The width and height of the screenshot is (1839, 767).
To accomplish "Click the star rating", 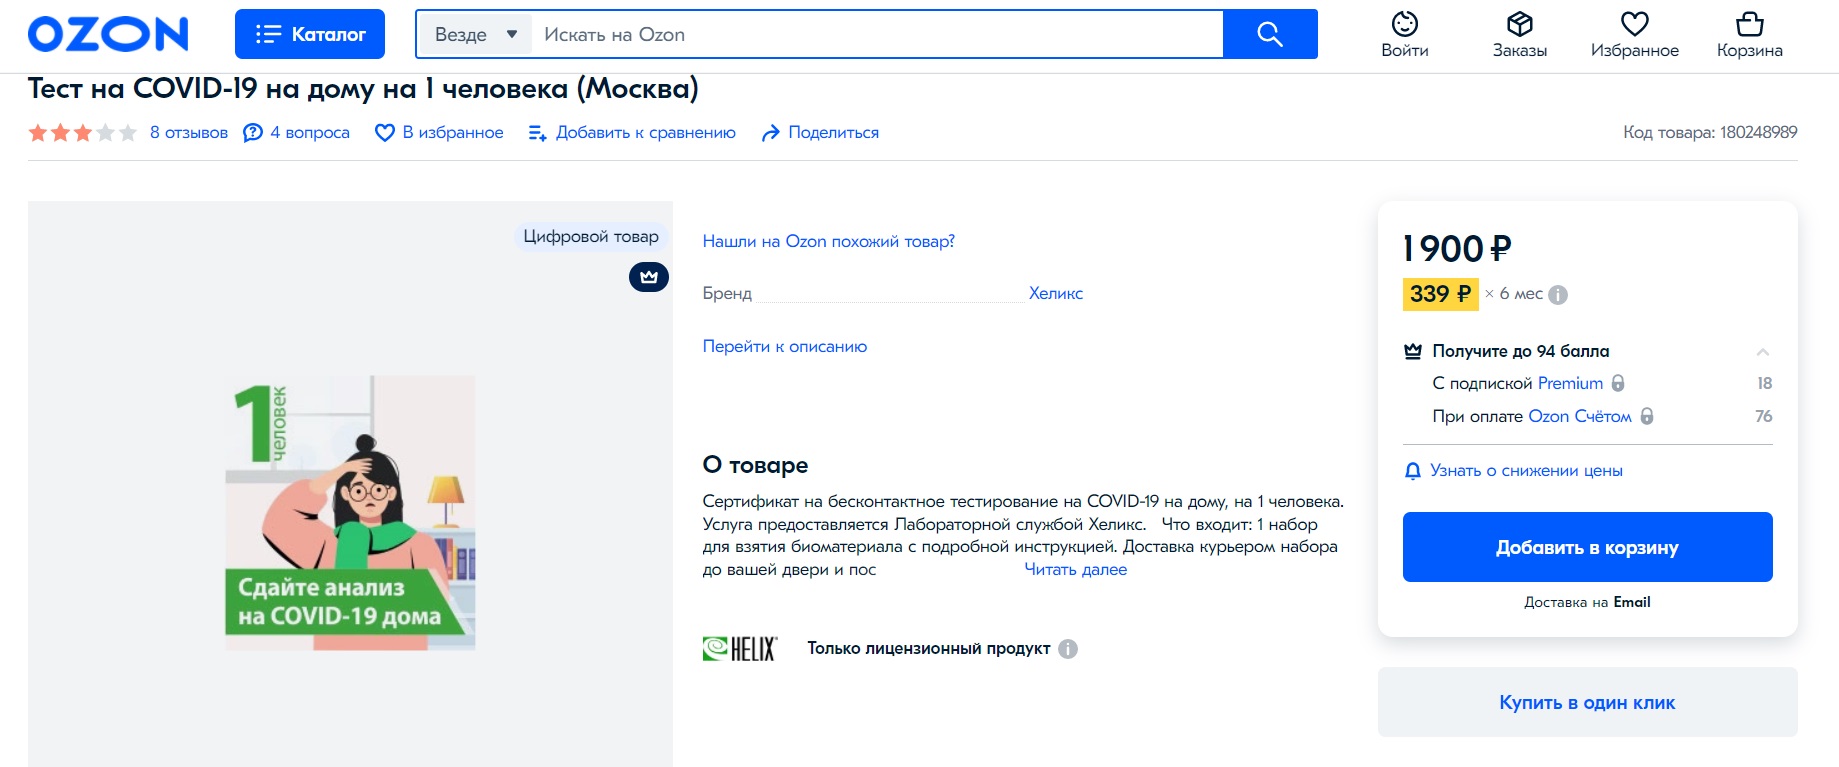I will pyautogui.click(x=82, y=133).
